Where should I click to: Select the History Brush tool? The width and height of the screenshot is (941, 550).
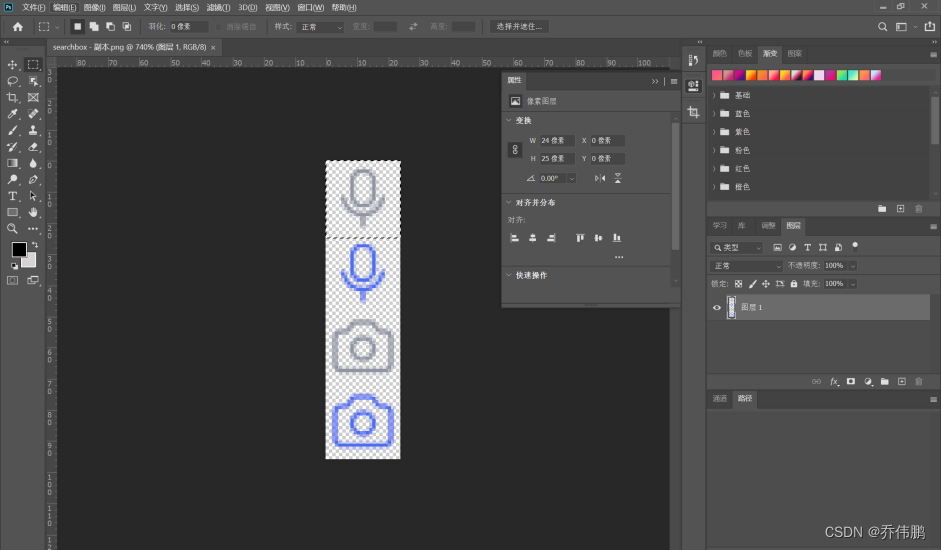point(13,147)
